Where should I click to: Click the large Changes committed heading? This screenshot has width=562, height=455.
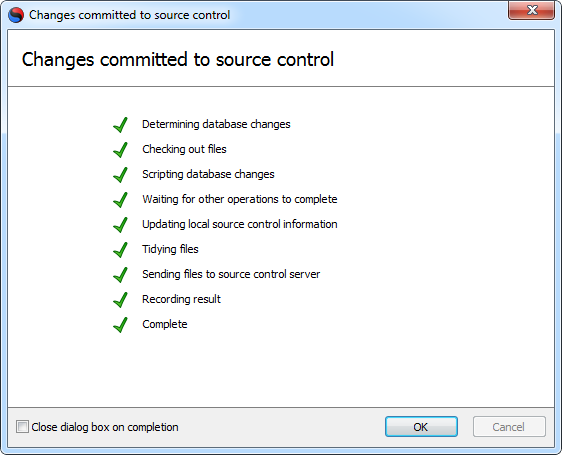coord(178,60)
